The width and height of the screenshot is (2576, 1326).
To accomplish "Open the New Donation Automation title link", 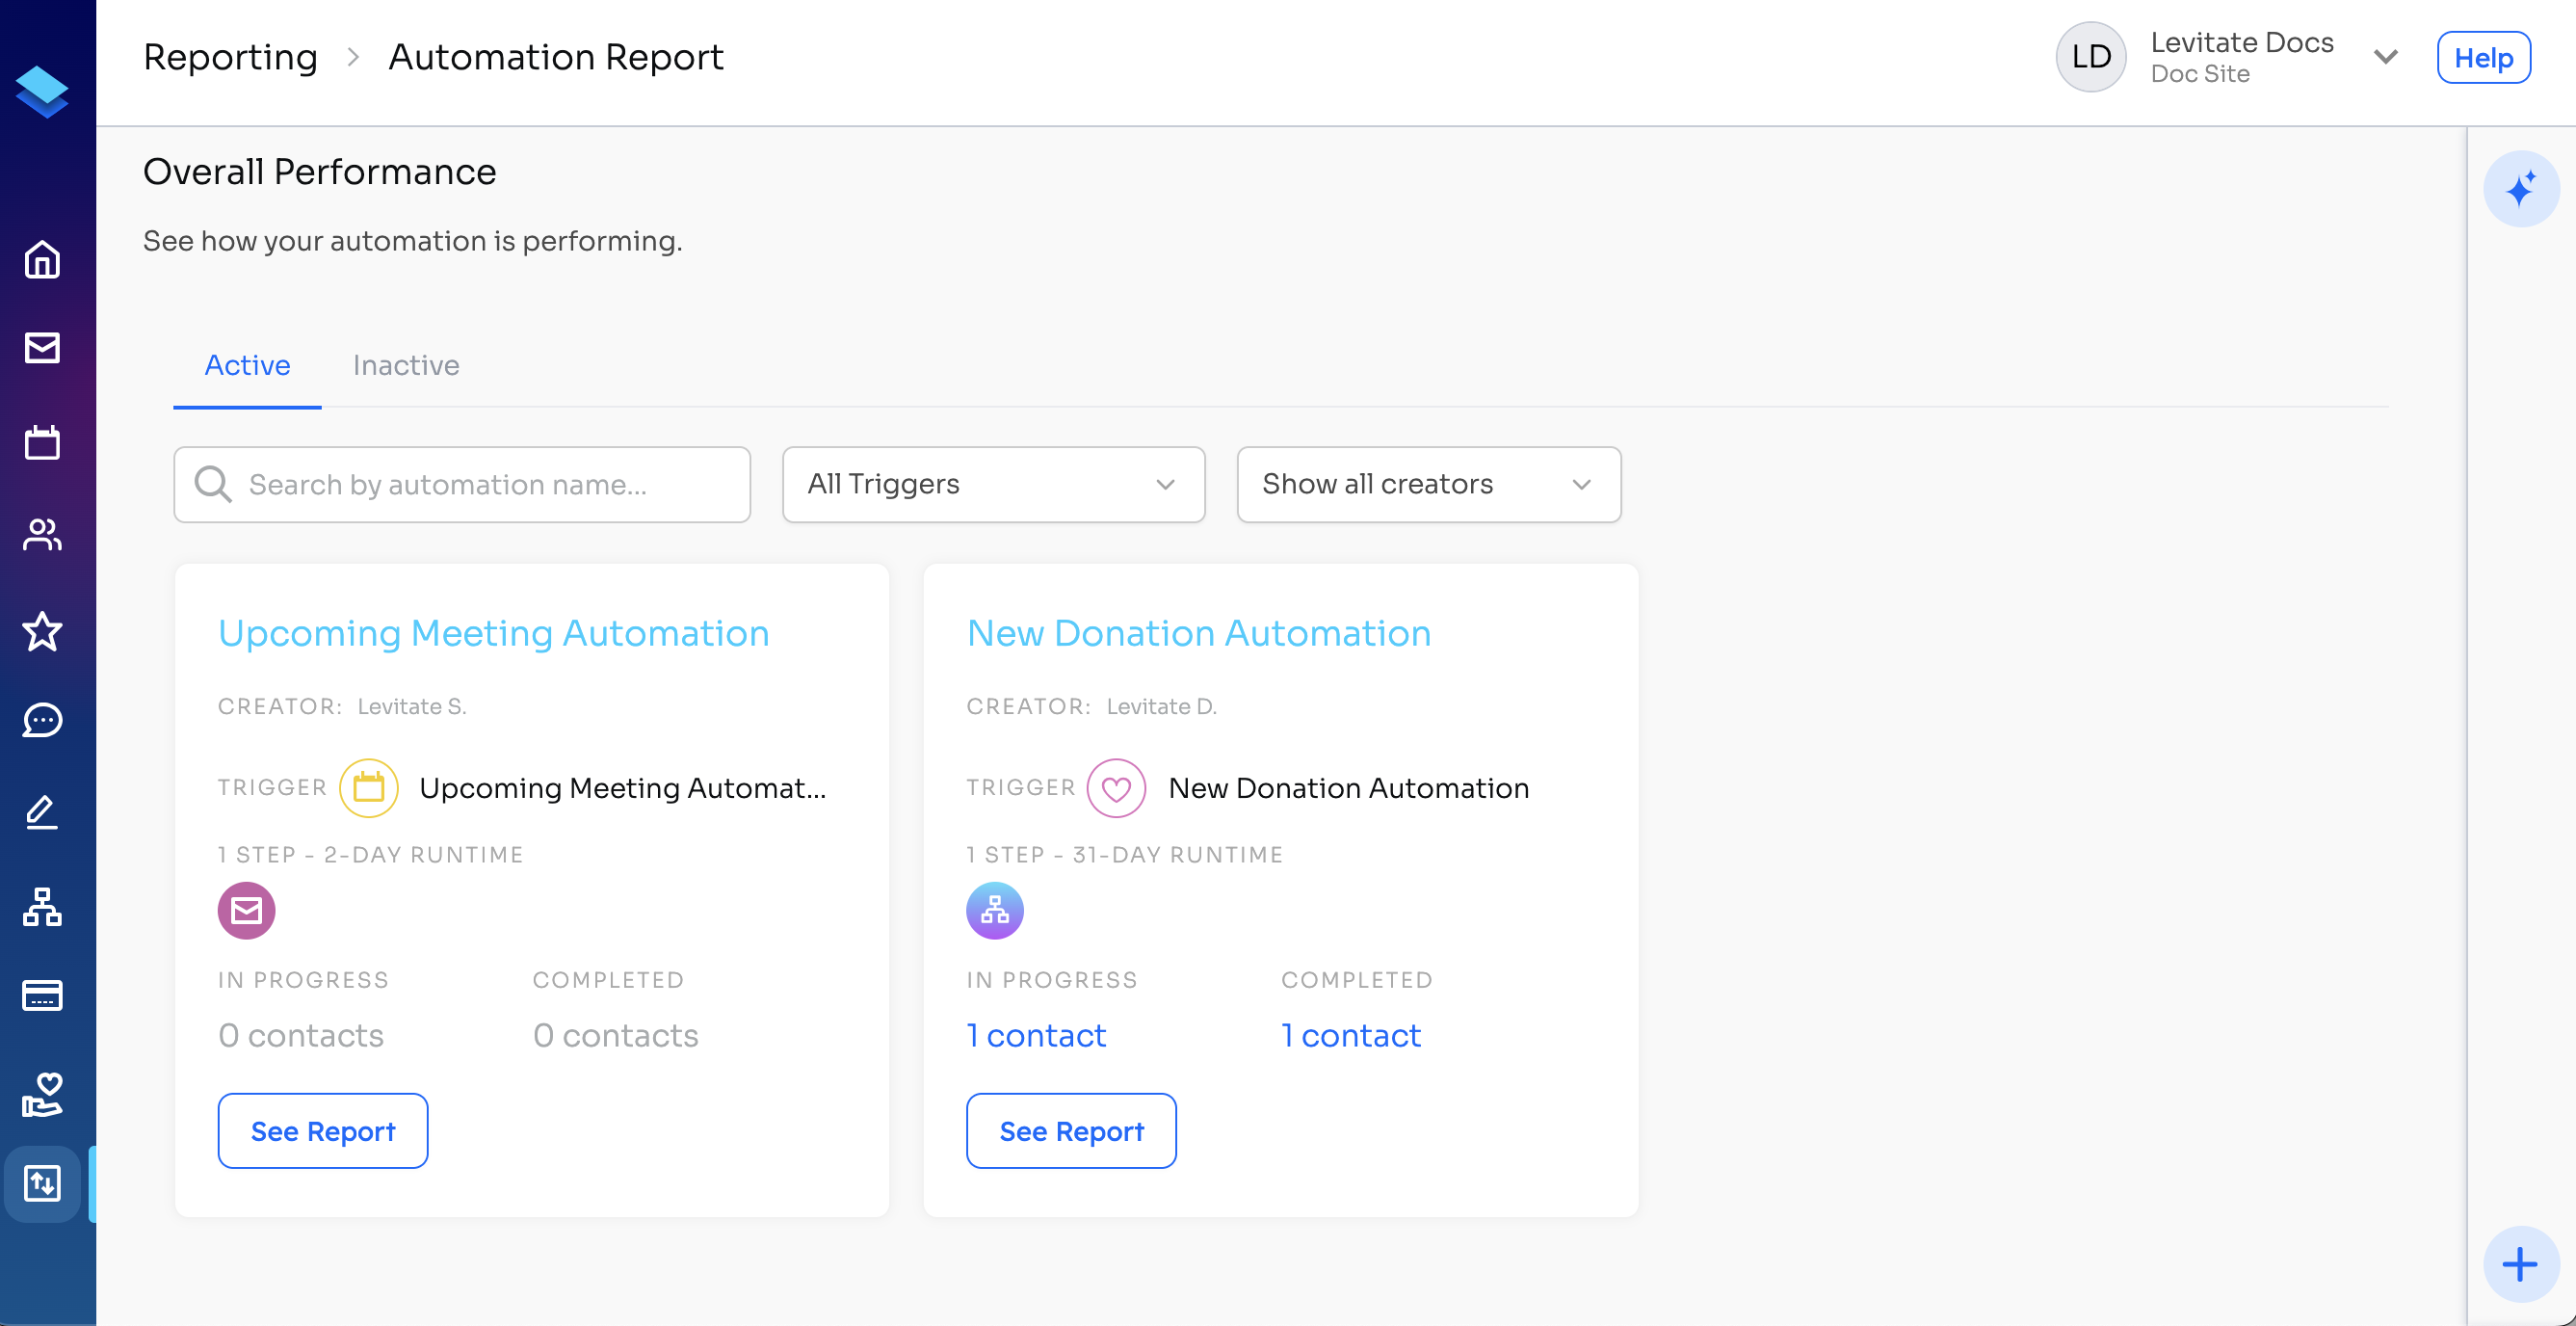I will tap(1198, 633).
